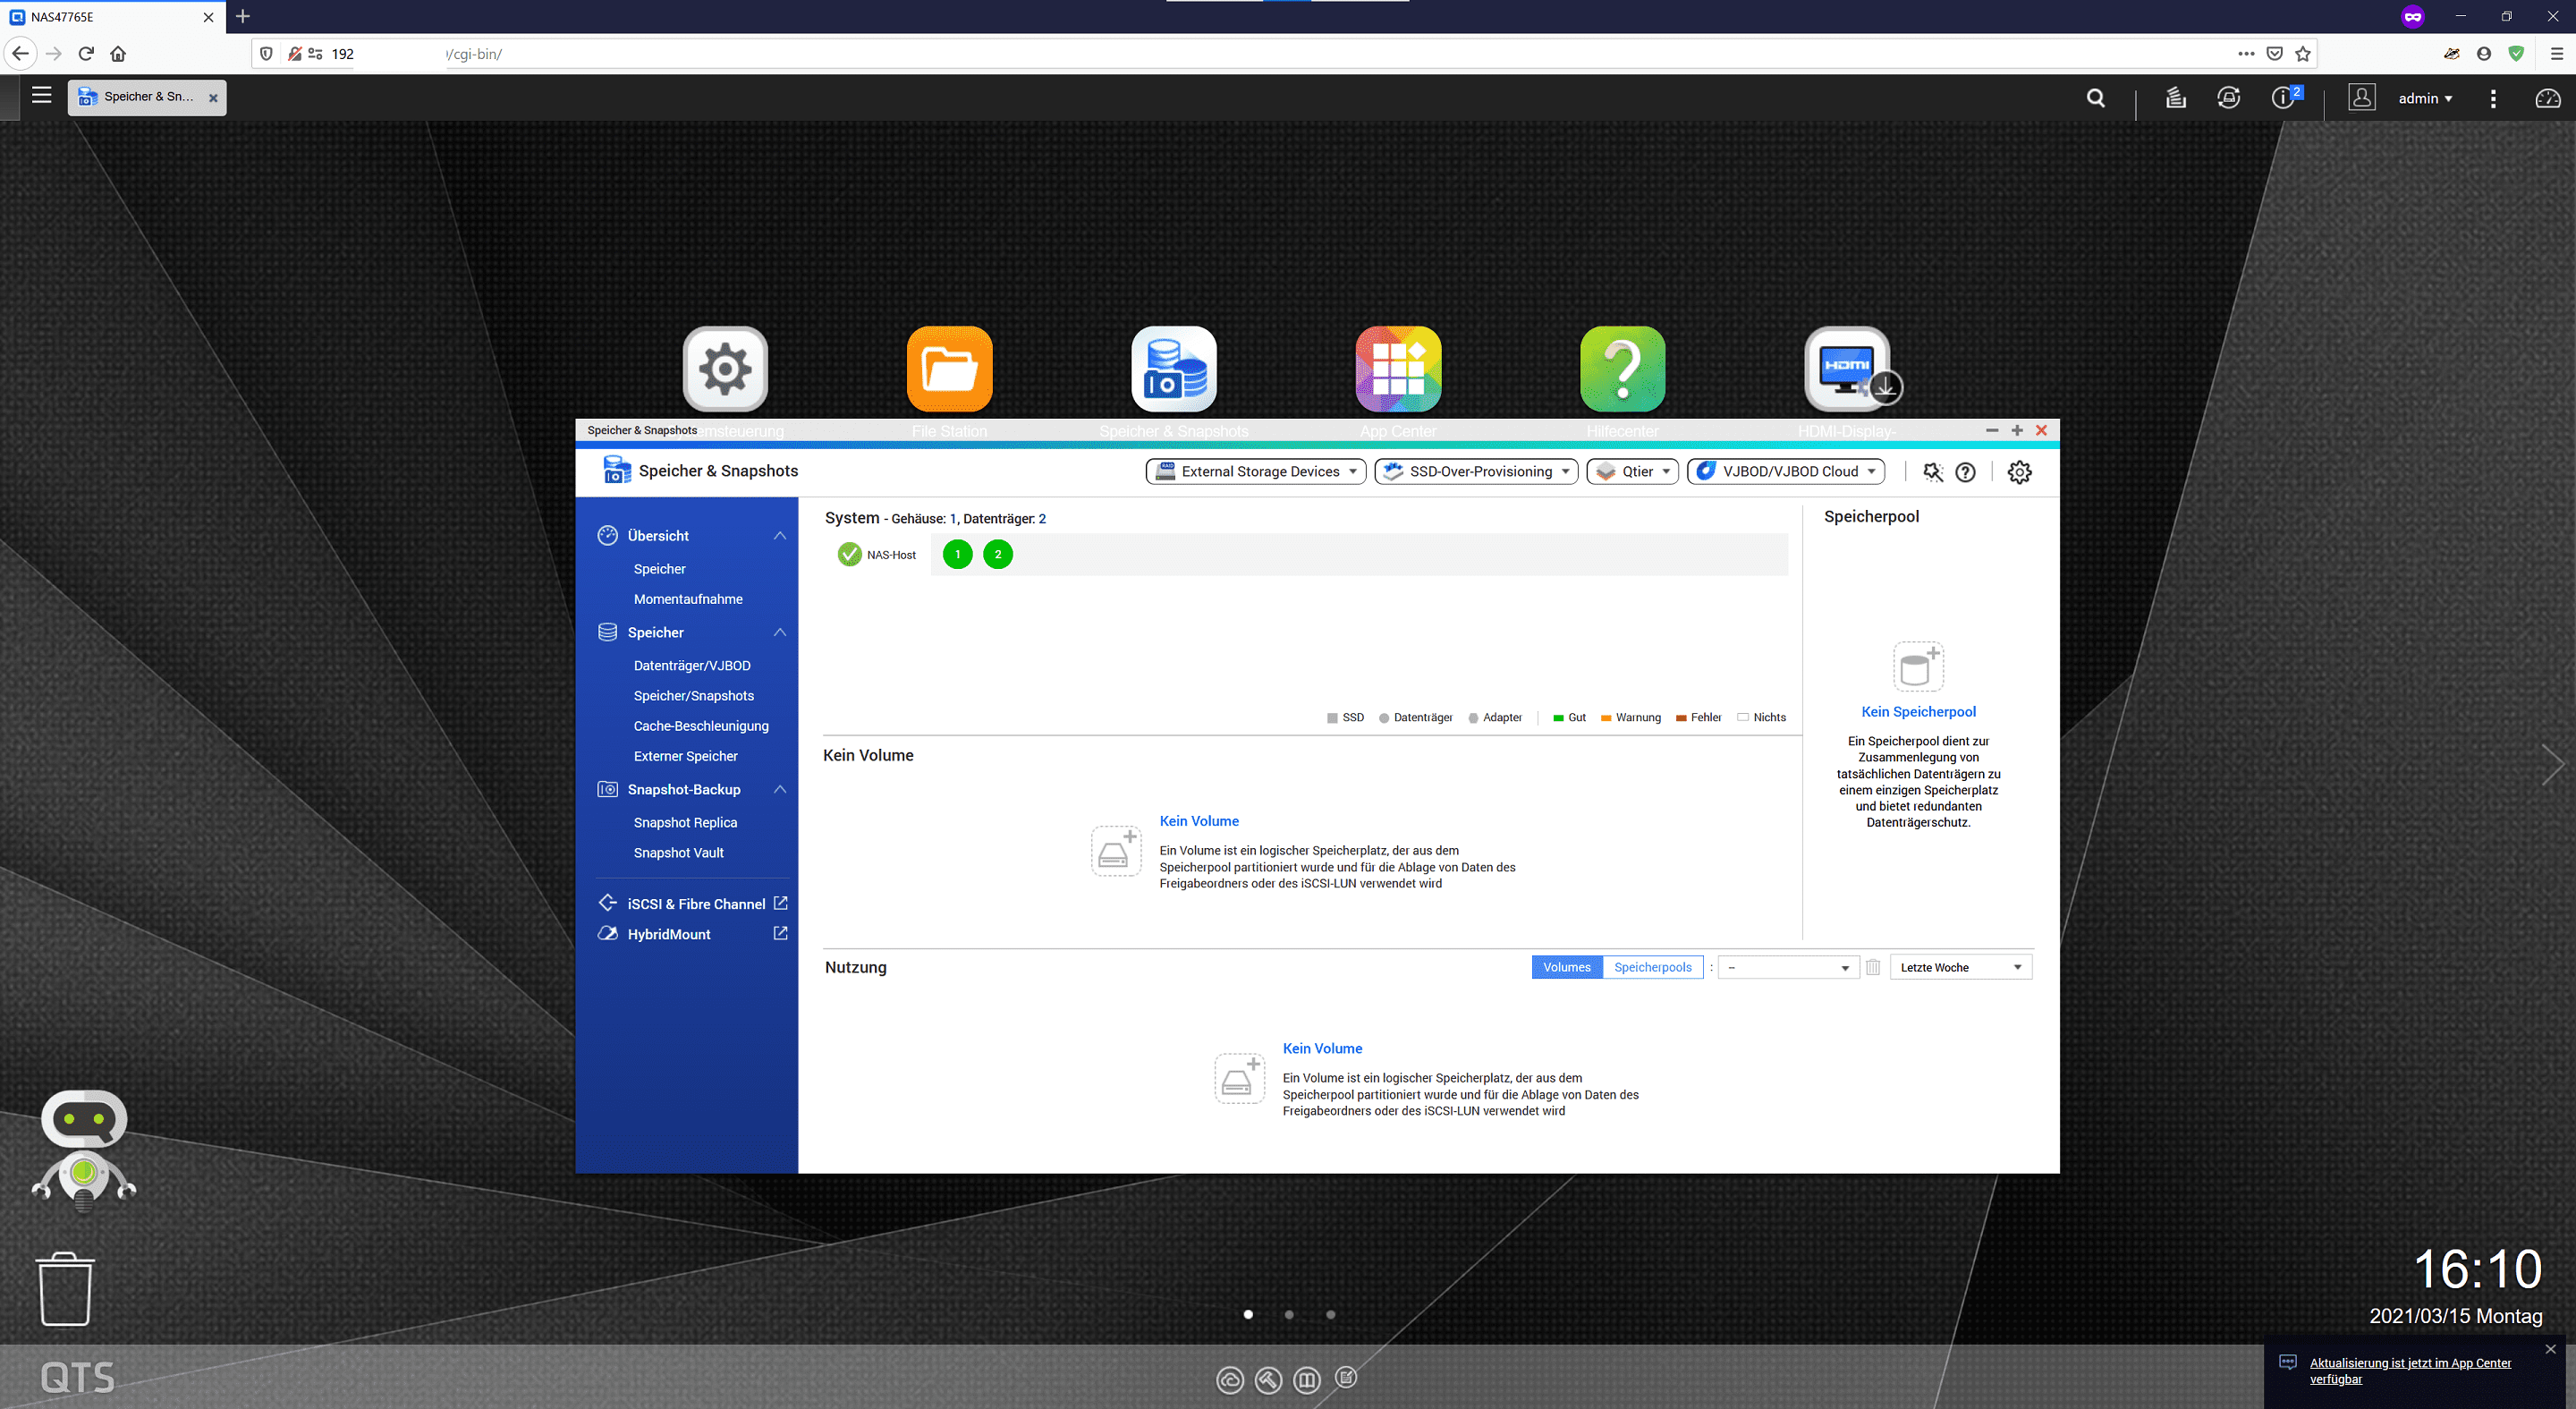
Task: Open the admin user dropdown
Action: click(x=2425, y=98)
